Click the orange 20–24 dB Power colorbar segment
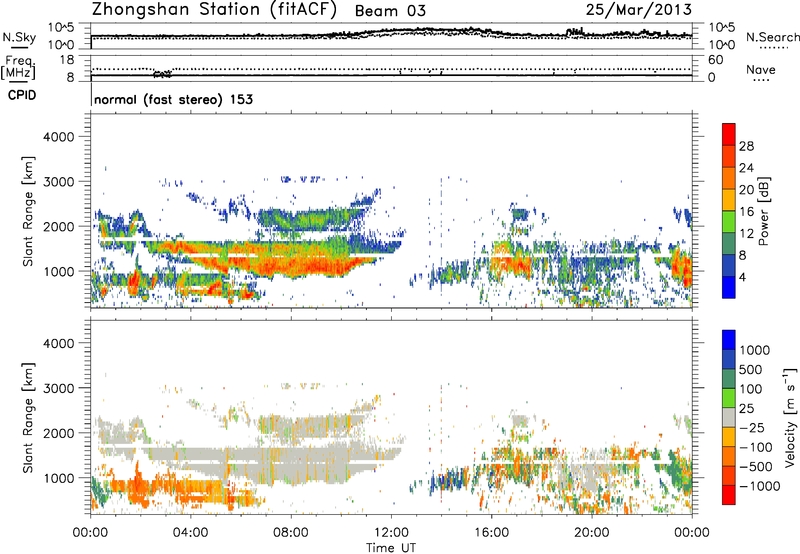 click(x=729, y=178)
